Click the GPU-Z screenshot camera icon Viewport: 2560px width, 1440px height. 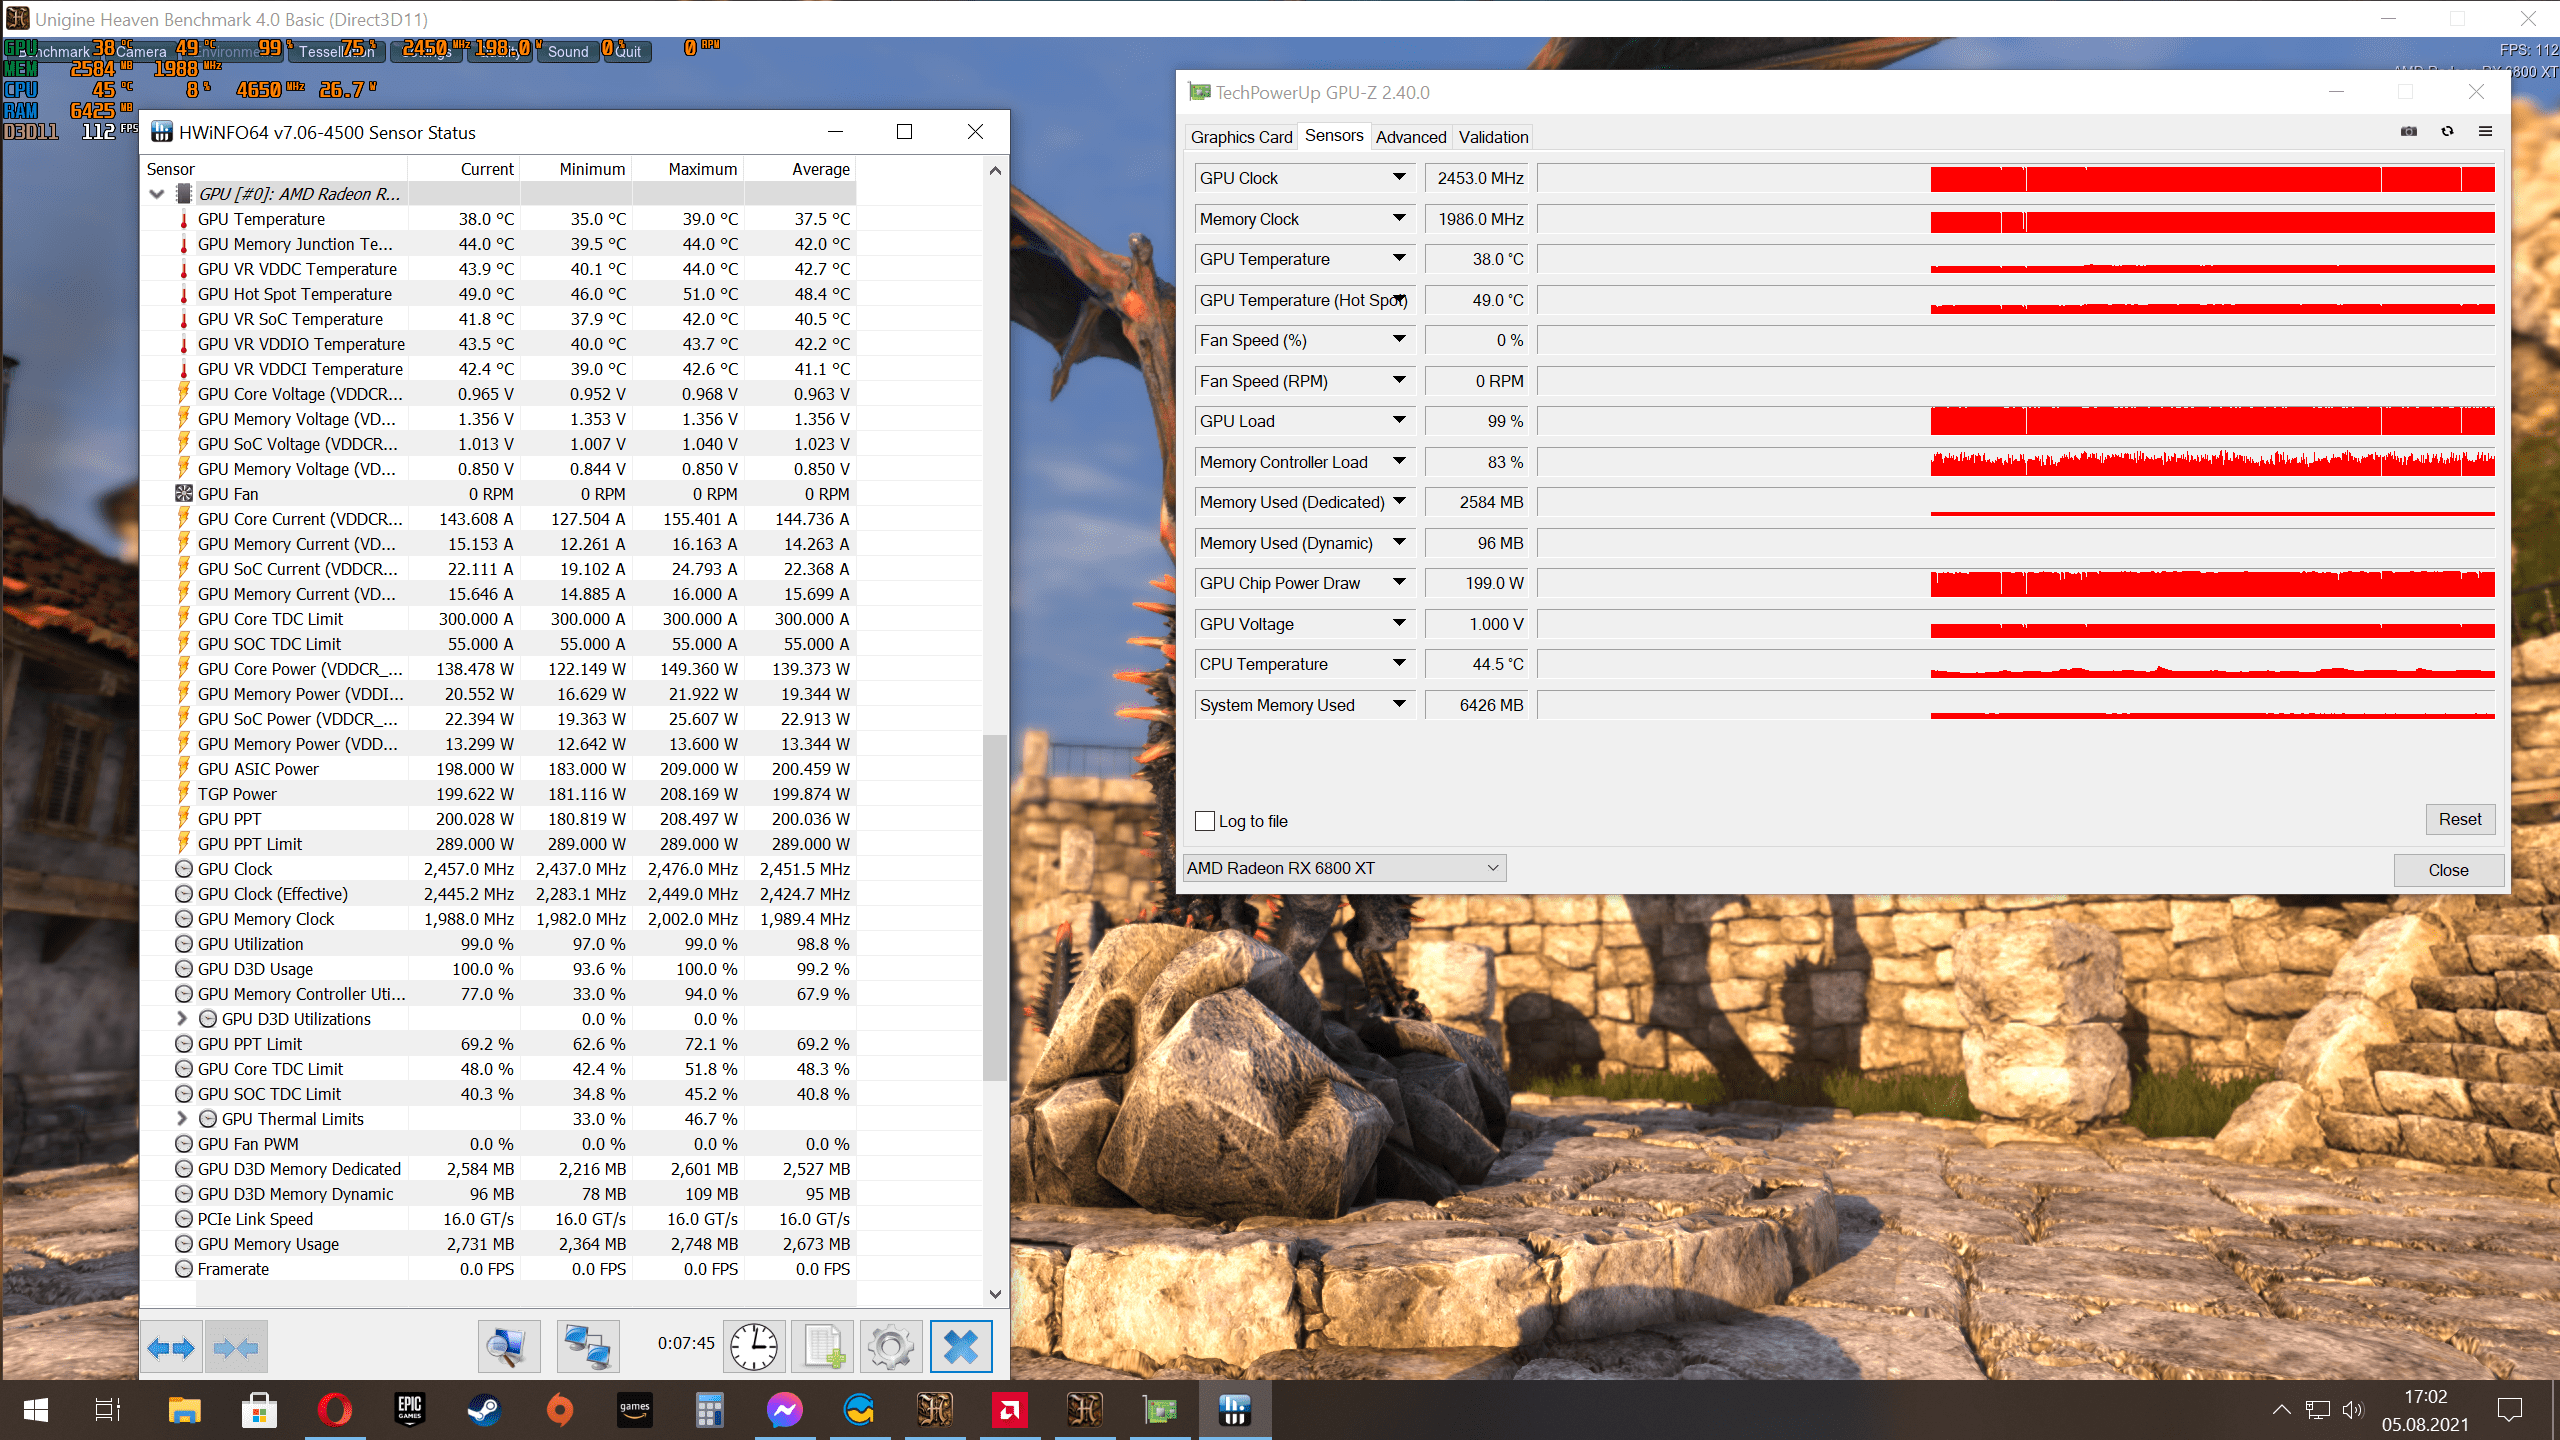point(2408,132)
